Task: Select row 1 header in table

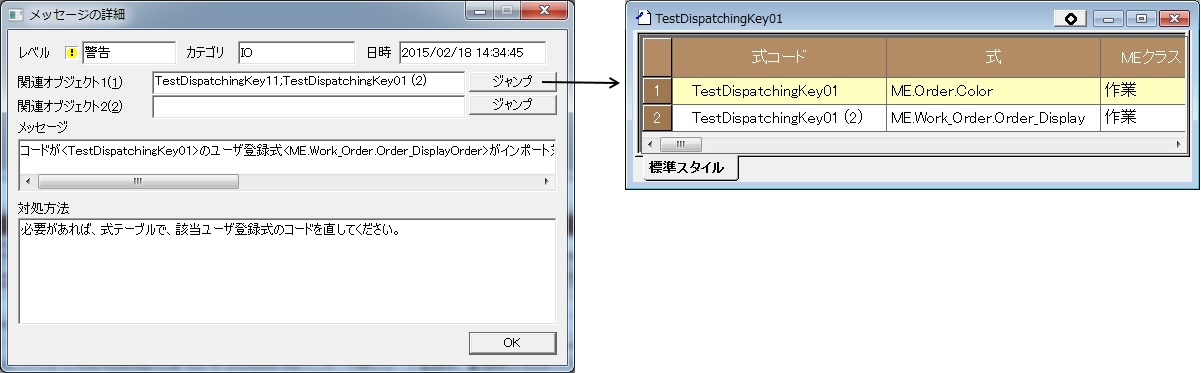Action: 657,91
